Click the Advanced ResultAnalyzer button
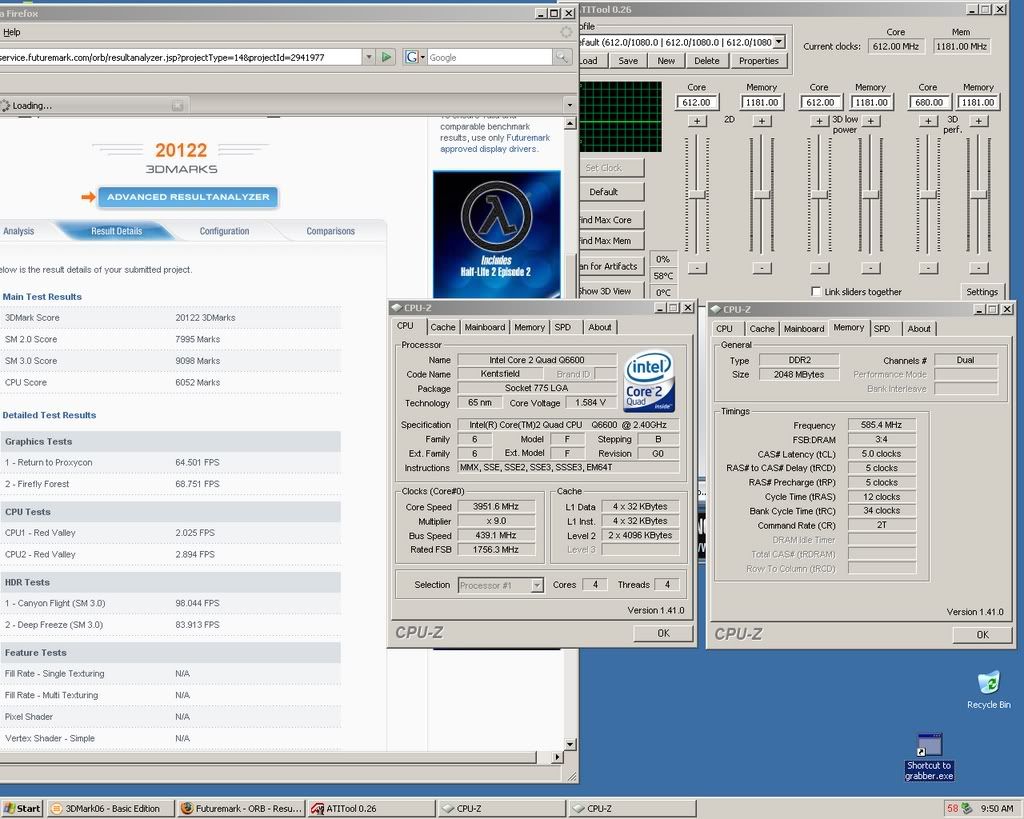 (188, 197)
